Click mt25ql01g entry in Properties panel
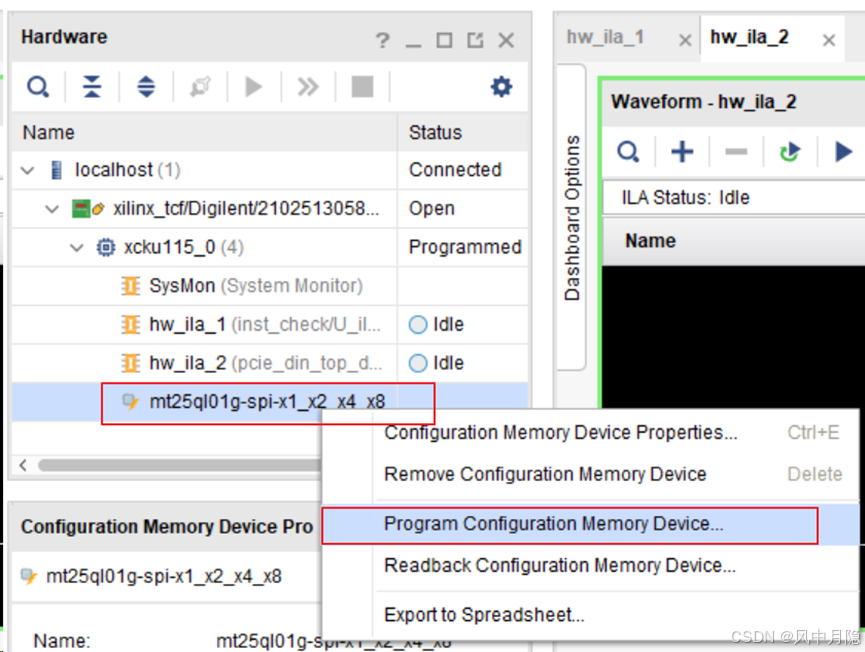The width and height of the screenshot is (865, 652). pos(163,576)
